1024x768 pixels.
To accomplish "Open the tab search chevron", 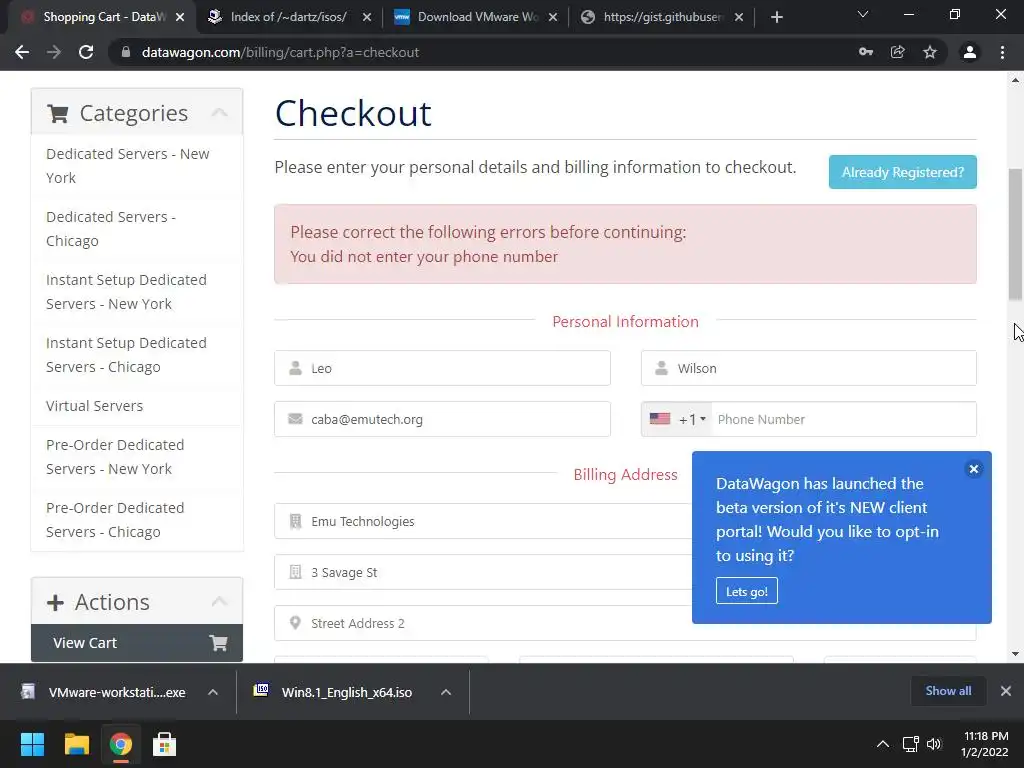I will click(863, 14).
